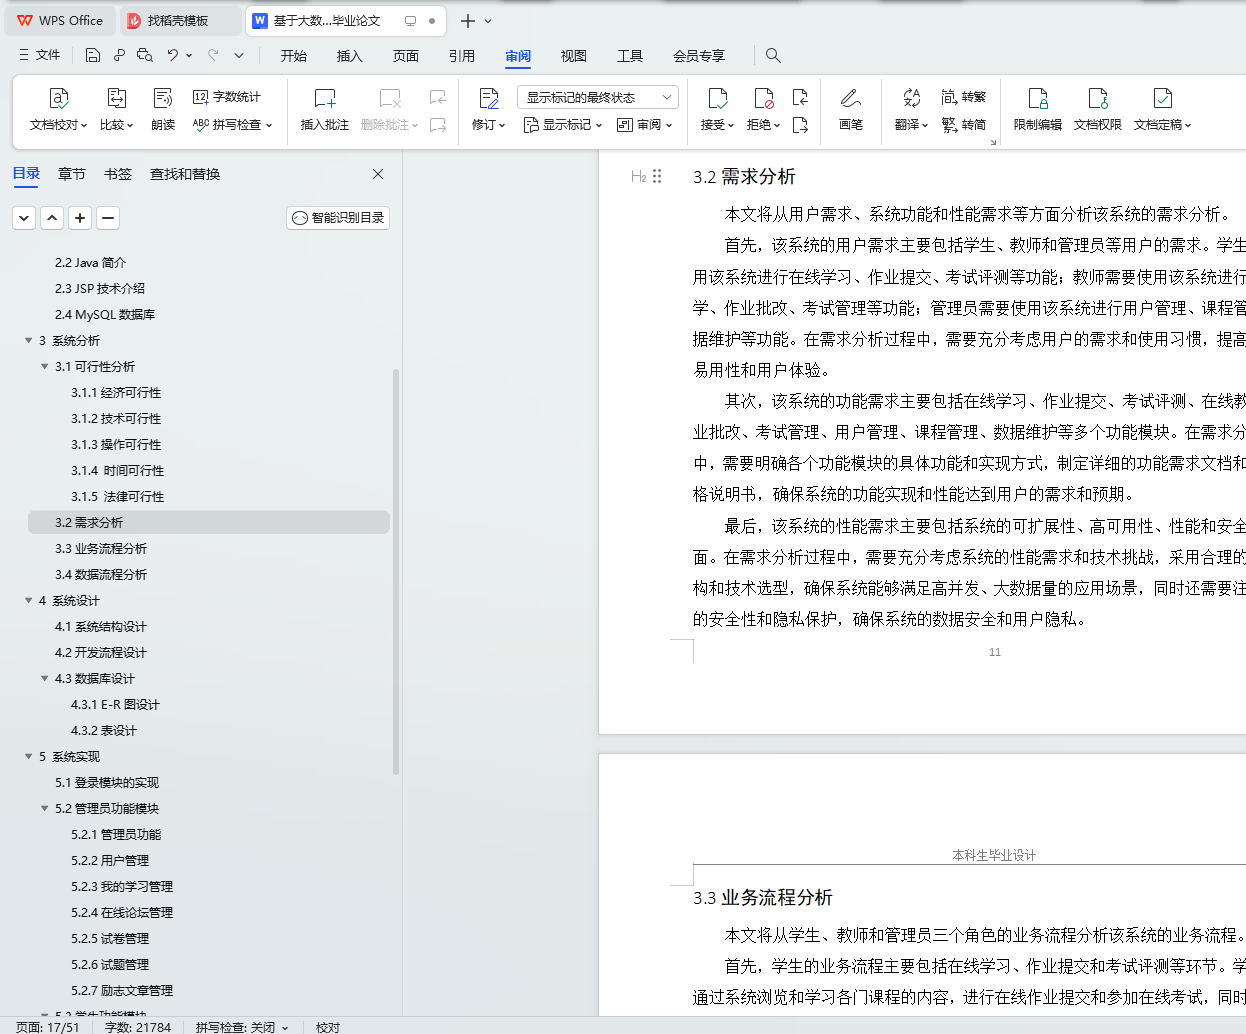Click the 字数: 21784 status bar entry
Viewport: 1246px width, 1034px height.
point(138,1027)
